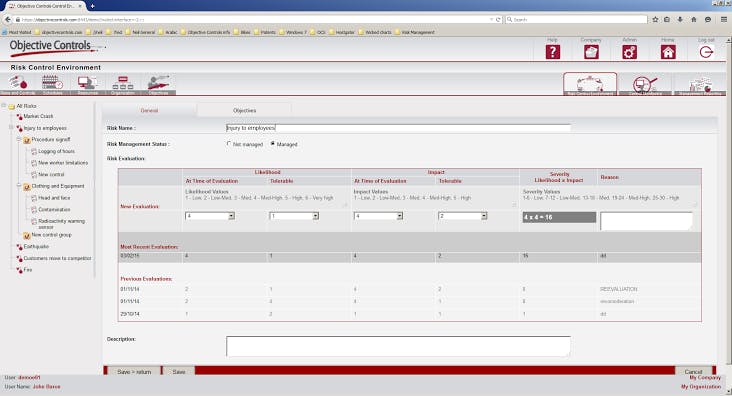Click the Objective Controls browser tab
The height and width of the screenshot is (396, 732).
coord(45,6)
